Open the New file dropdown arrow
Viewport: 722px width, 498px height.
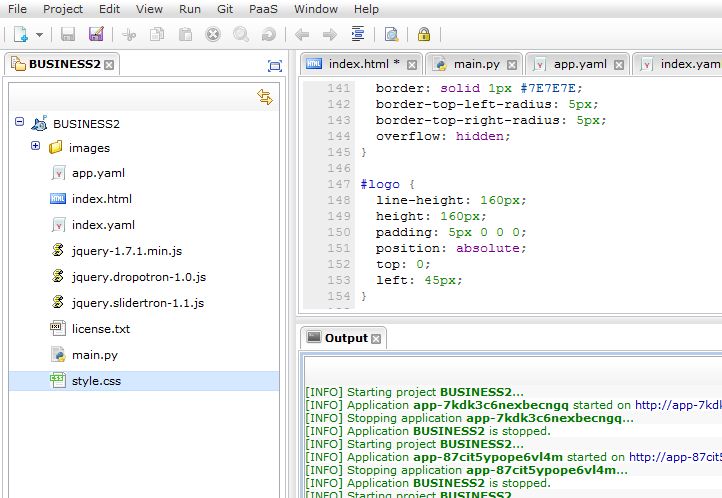tap(39, 35)
